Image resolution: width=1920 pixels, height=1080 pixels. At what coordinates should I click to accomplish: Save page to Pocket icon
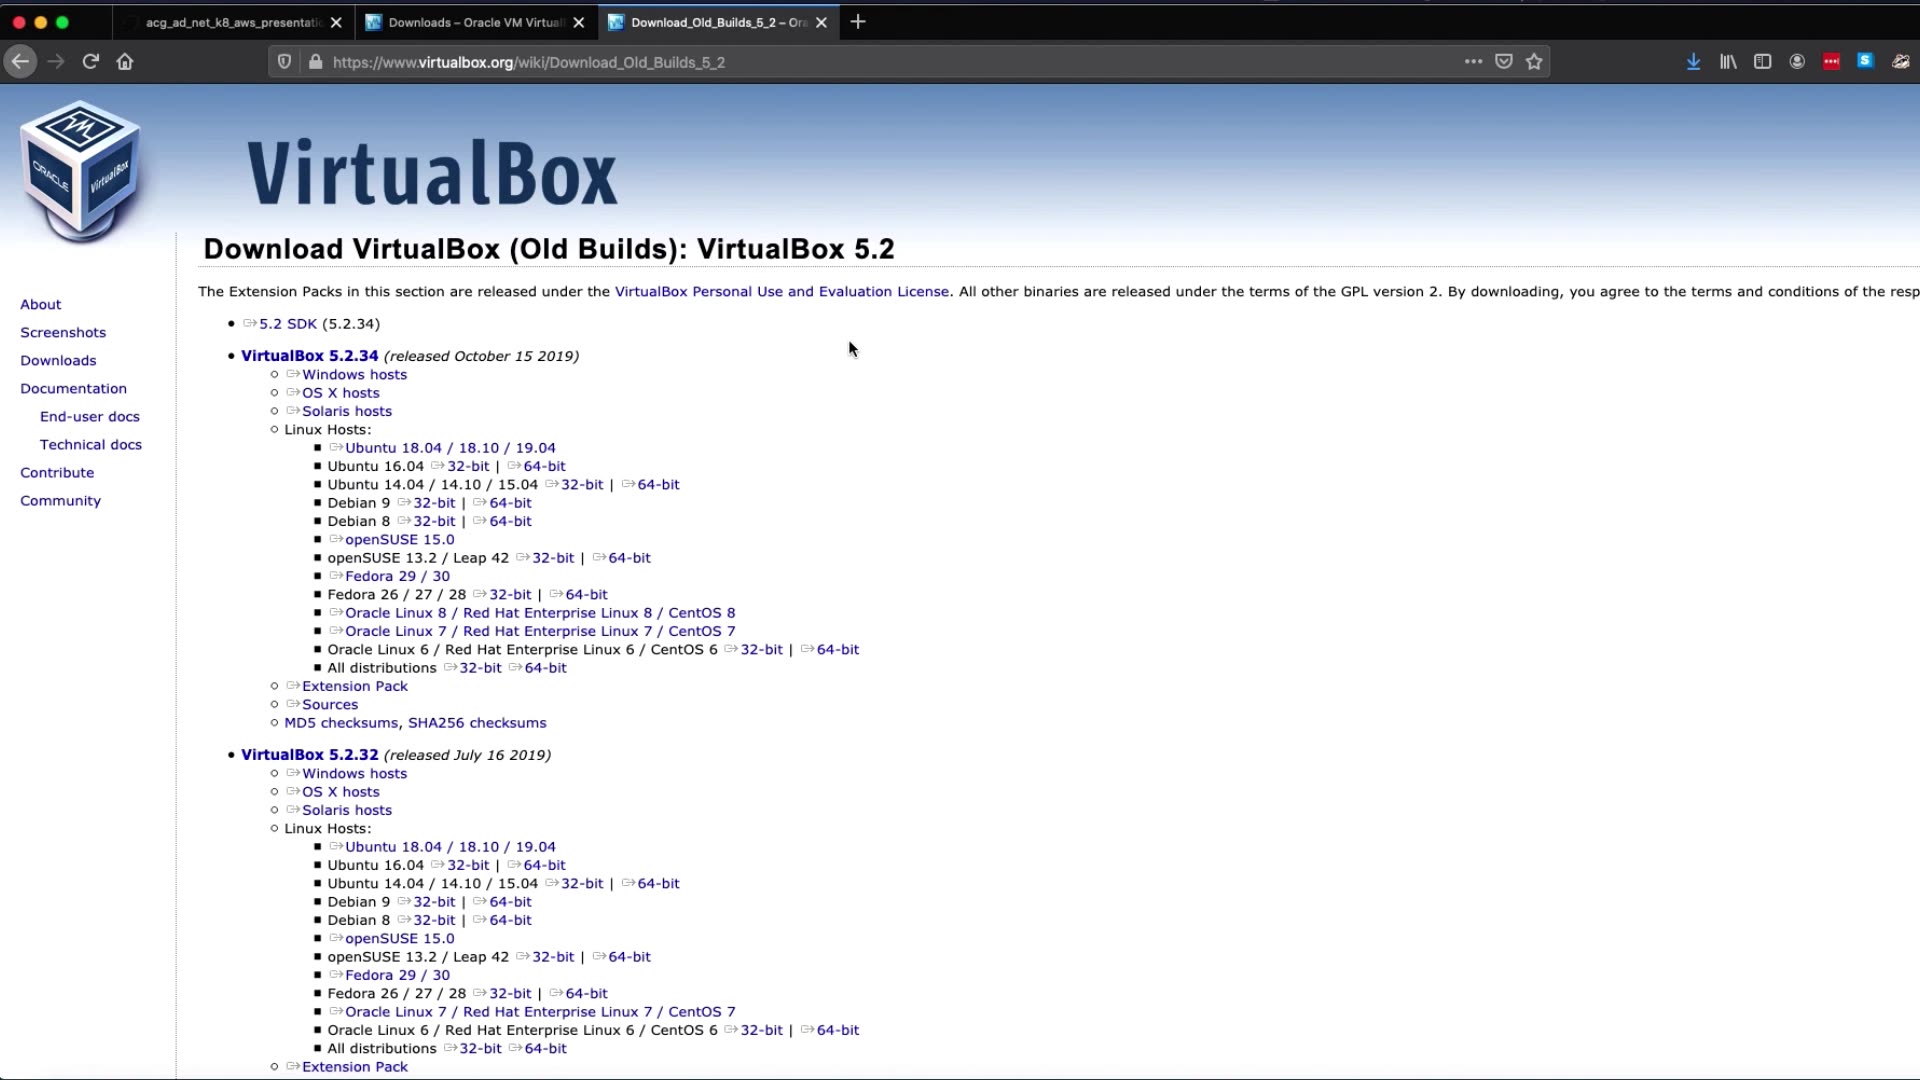click(1503, 62)
